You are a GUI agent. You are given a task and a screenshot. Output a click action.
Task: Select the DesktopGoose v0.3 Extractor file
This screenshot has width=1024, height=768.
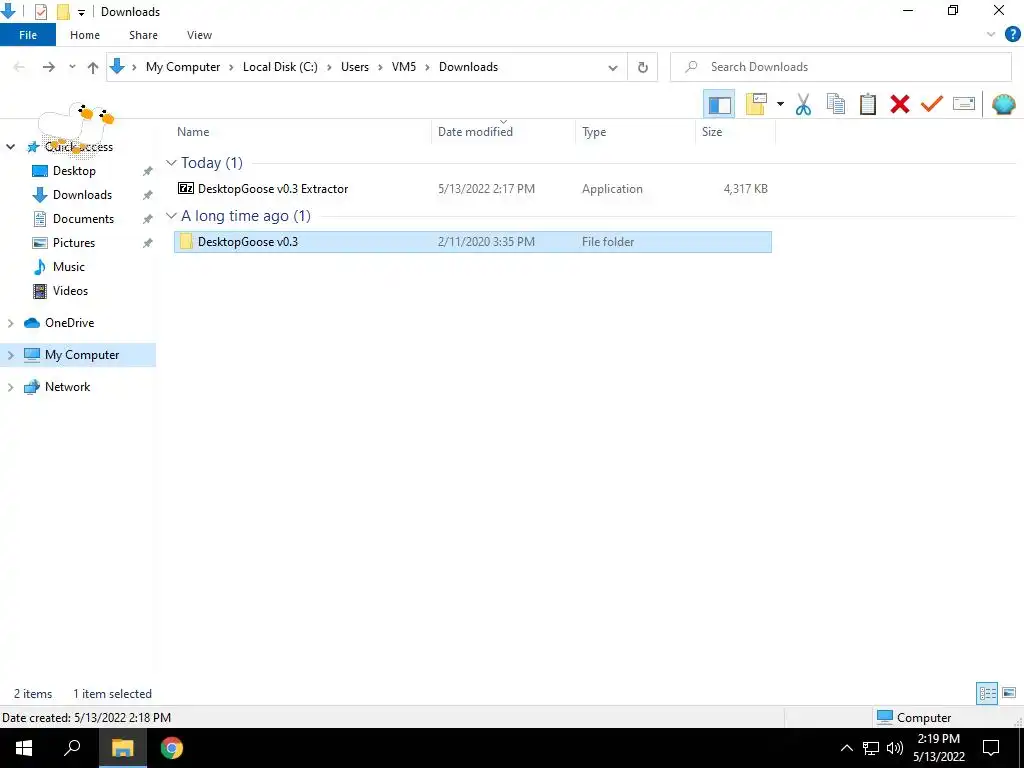pyautogui.click(x=473, y=189)
